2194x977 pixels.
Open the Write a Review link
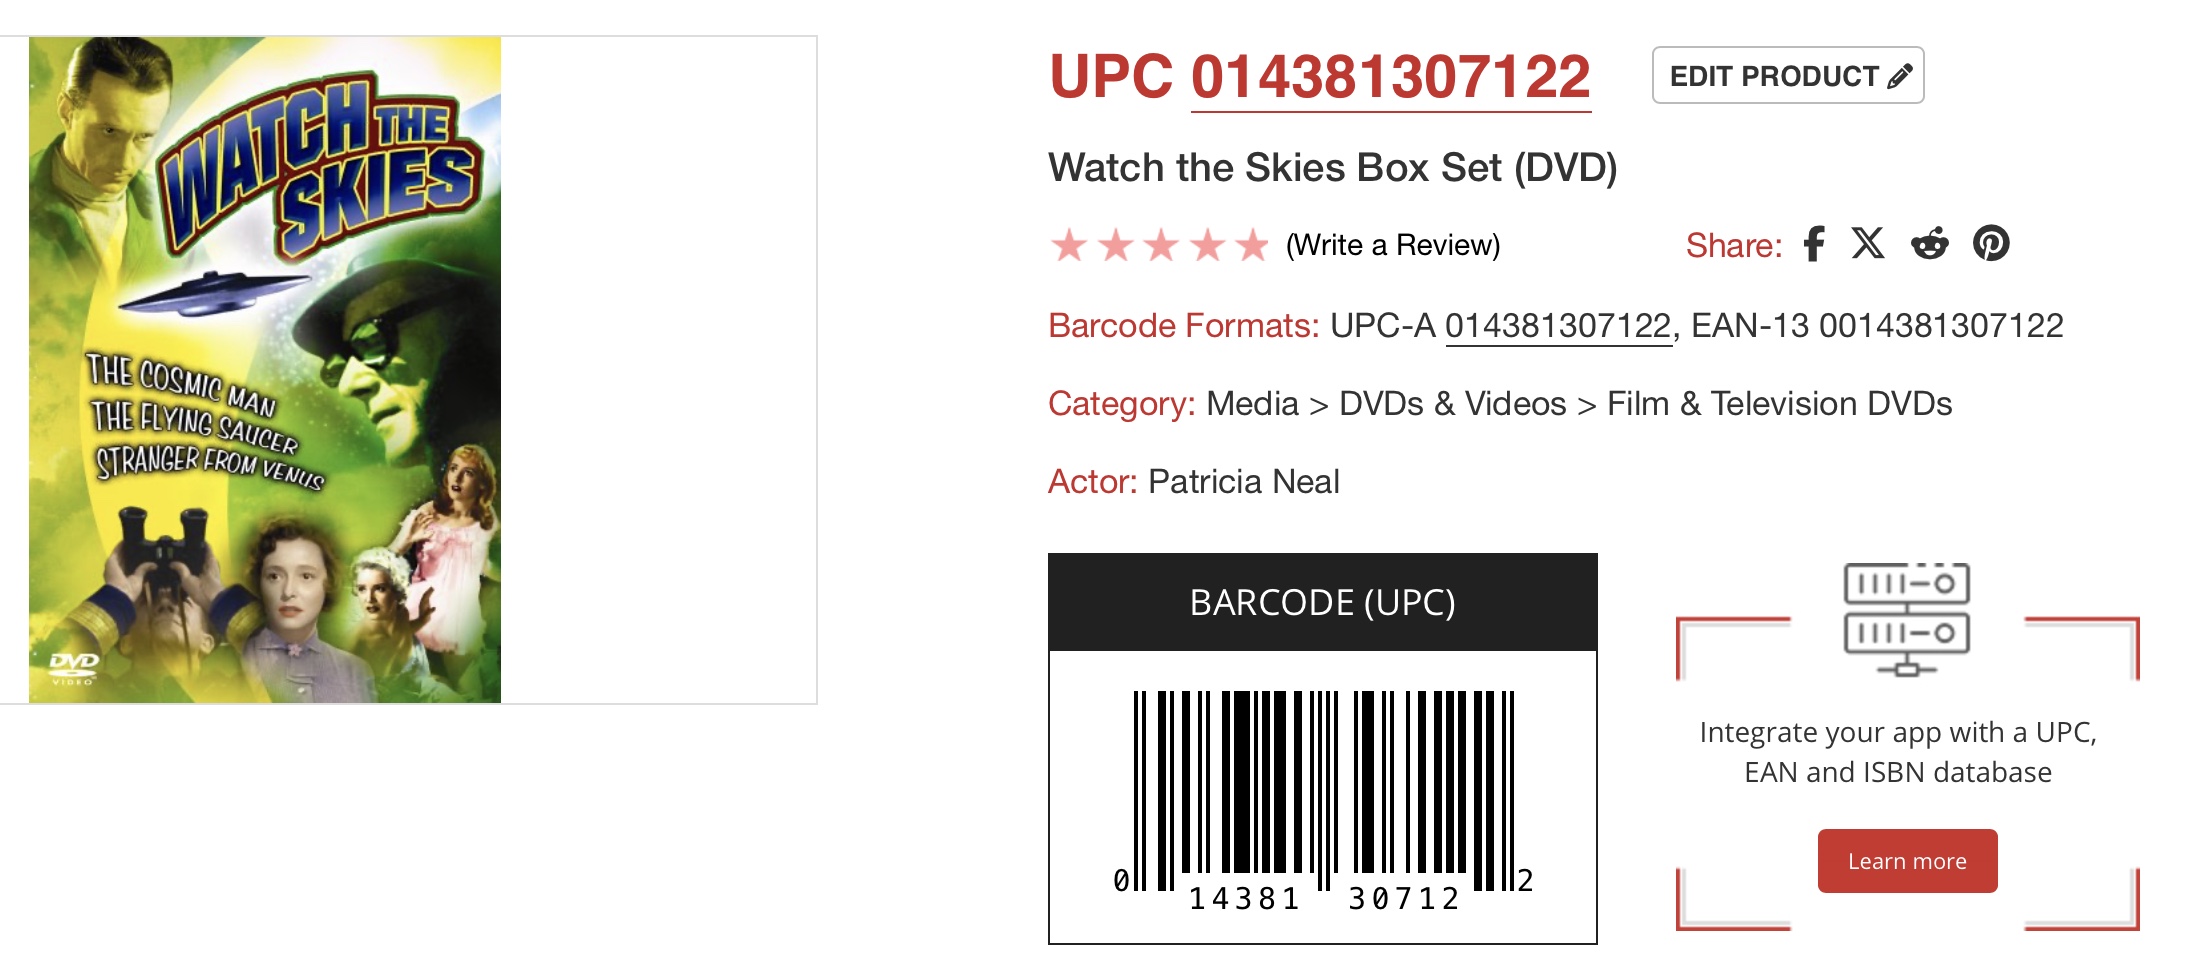[x=1392, y=245]
